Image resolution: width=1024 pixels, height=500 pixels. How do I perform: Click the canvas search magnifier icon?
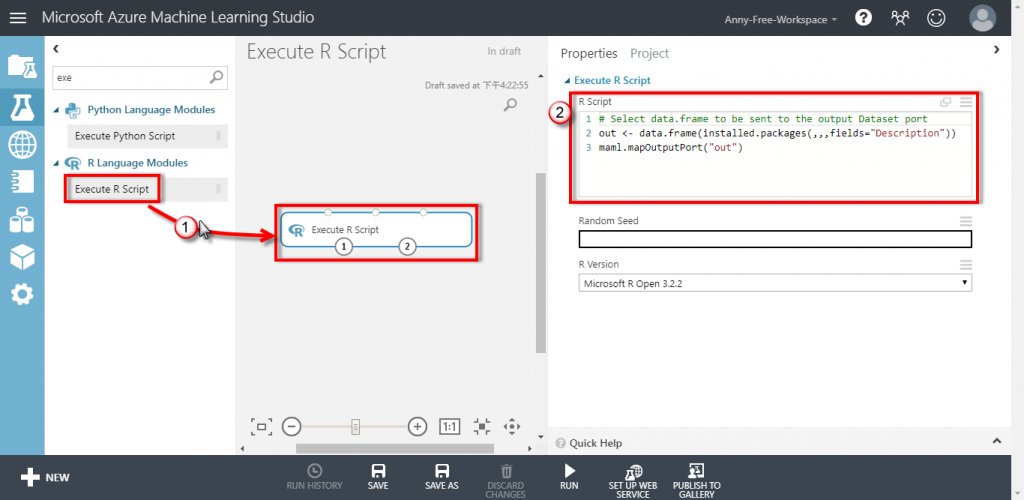pyautogui.click(x=511, y=104)
